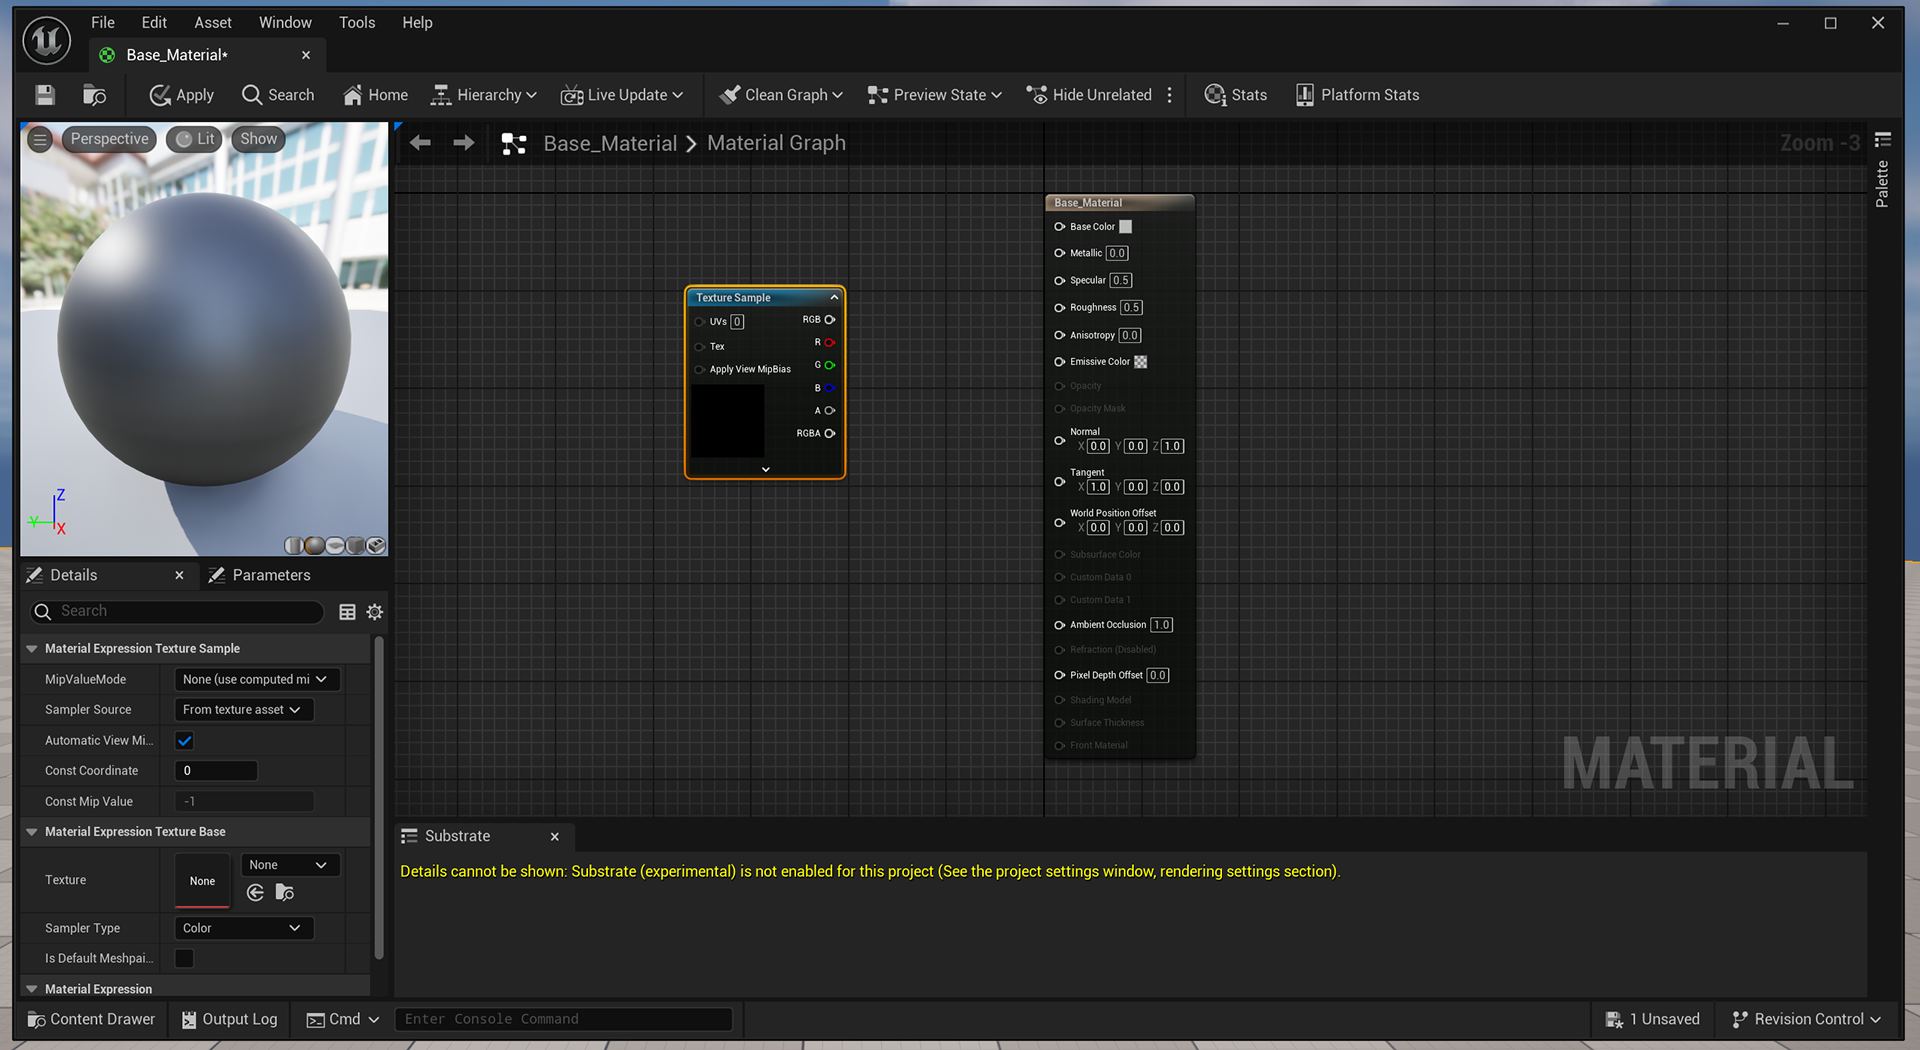Collapse Material Expression Texture Sample section
Image resolution: width=1920 pixels, height=1050 pixels.
click(x=32, y=649)
